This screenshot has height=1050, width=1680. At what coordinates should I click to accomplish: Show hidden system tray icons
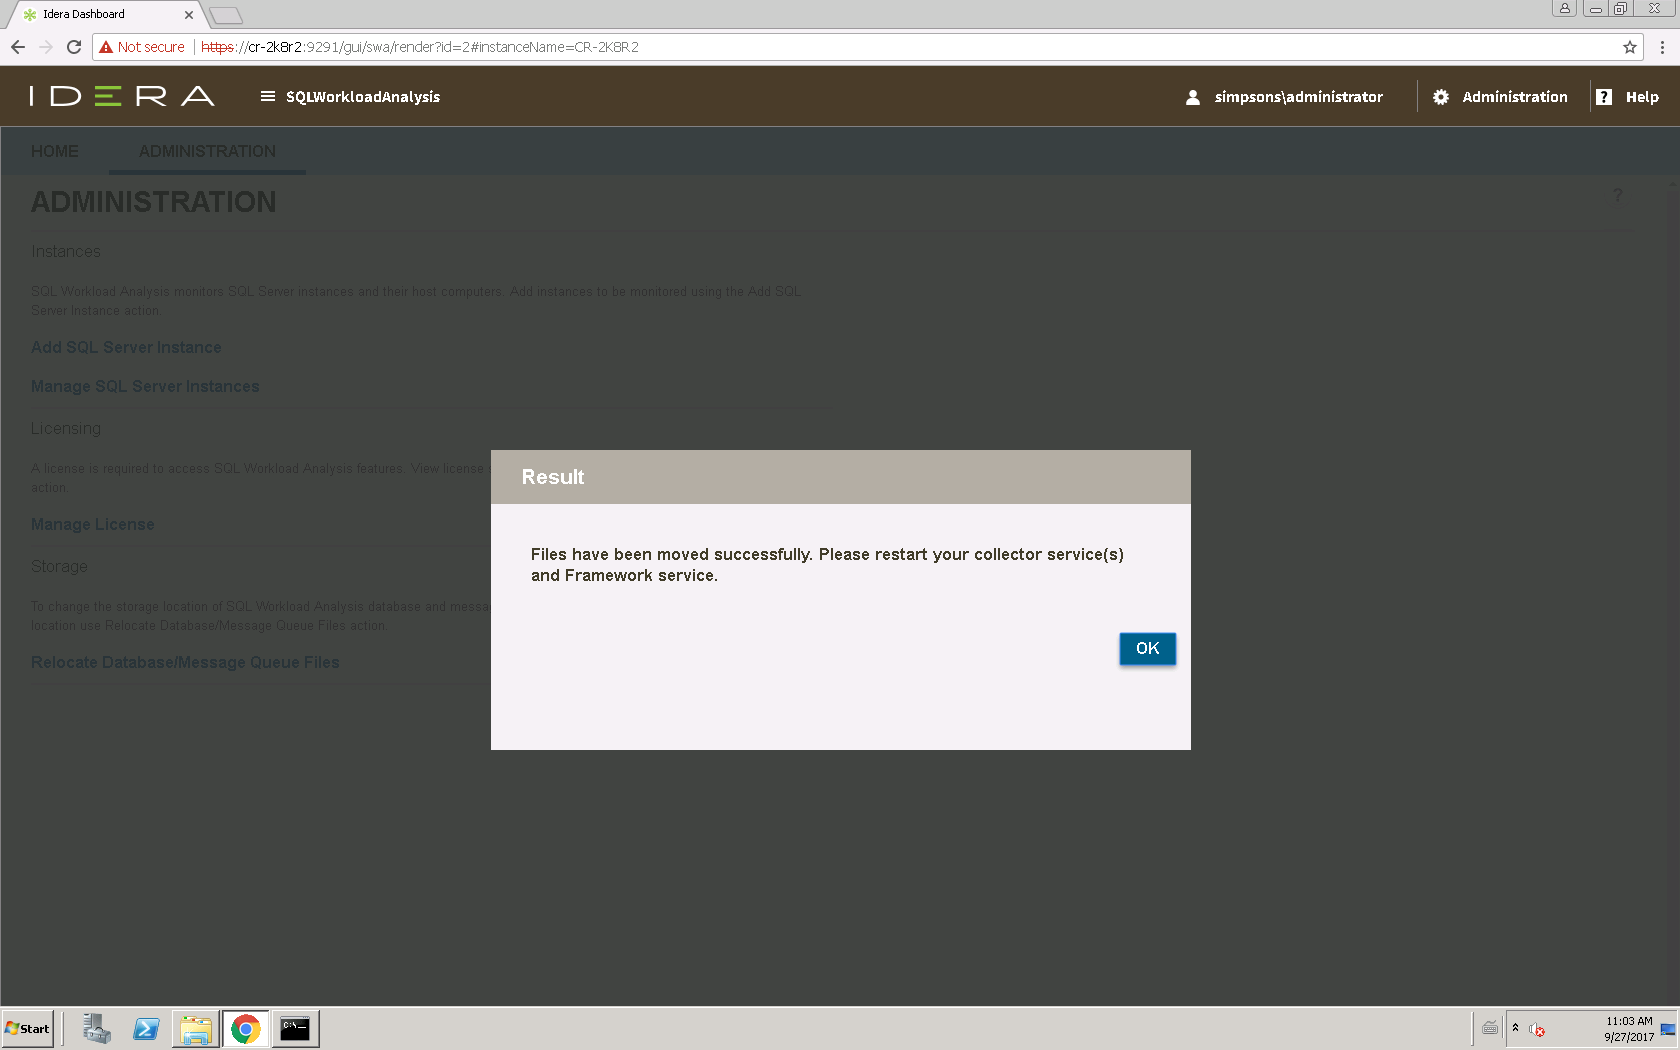pos(1515,1028)
